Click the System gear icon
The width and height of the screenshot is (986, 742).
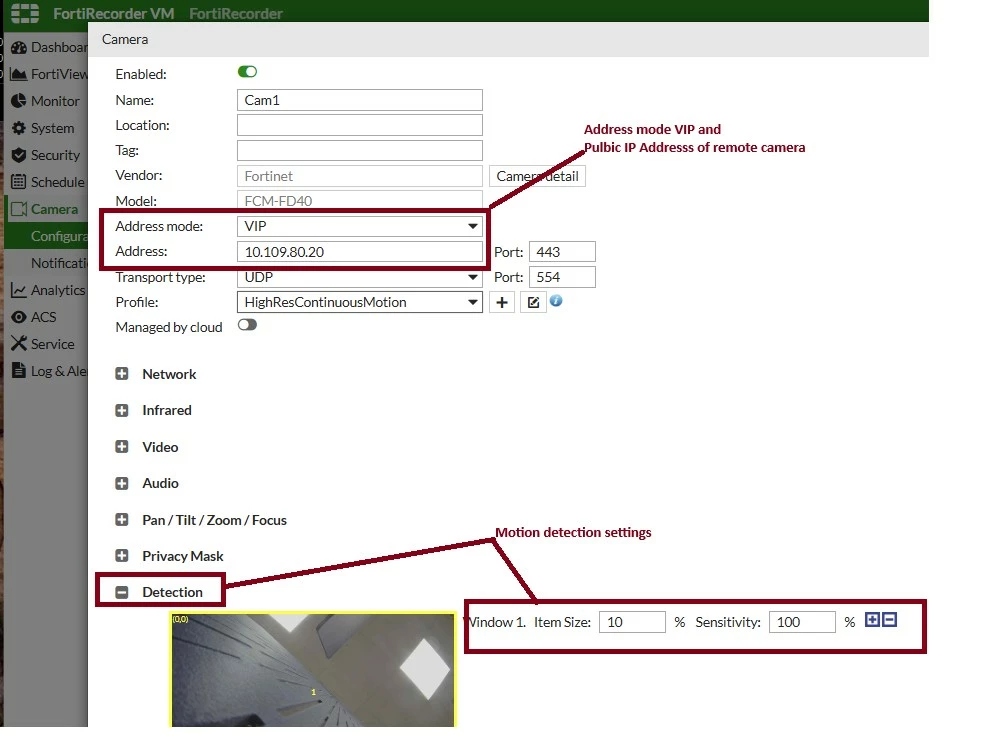point(19,128)
